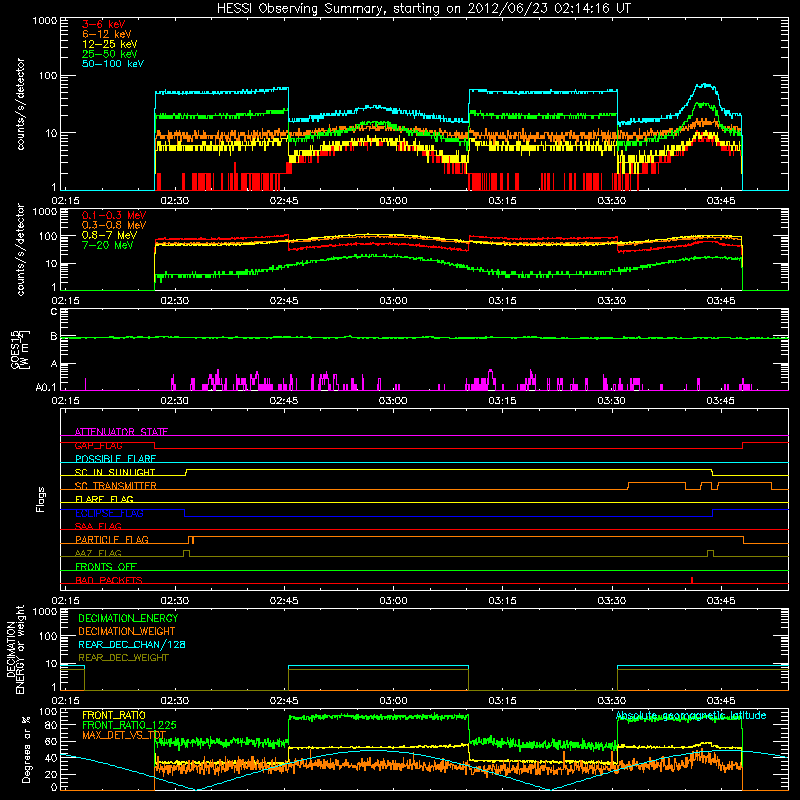Click the FLARE_FLAG label

(x=104, y=499)
